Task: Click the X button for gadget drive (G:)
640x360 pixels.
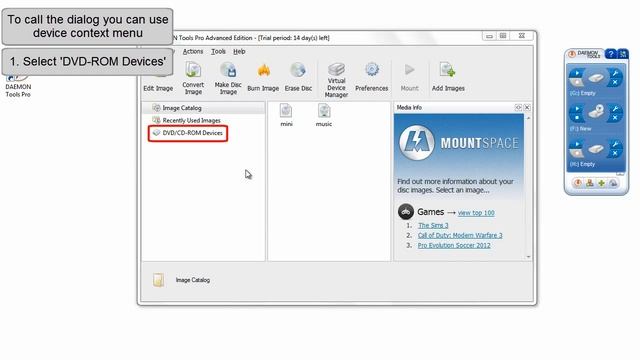Action: point(615,83)
